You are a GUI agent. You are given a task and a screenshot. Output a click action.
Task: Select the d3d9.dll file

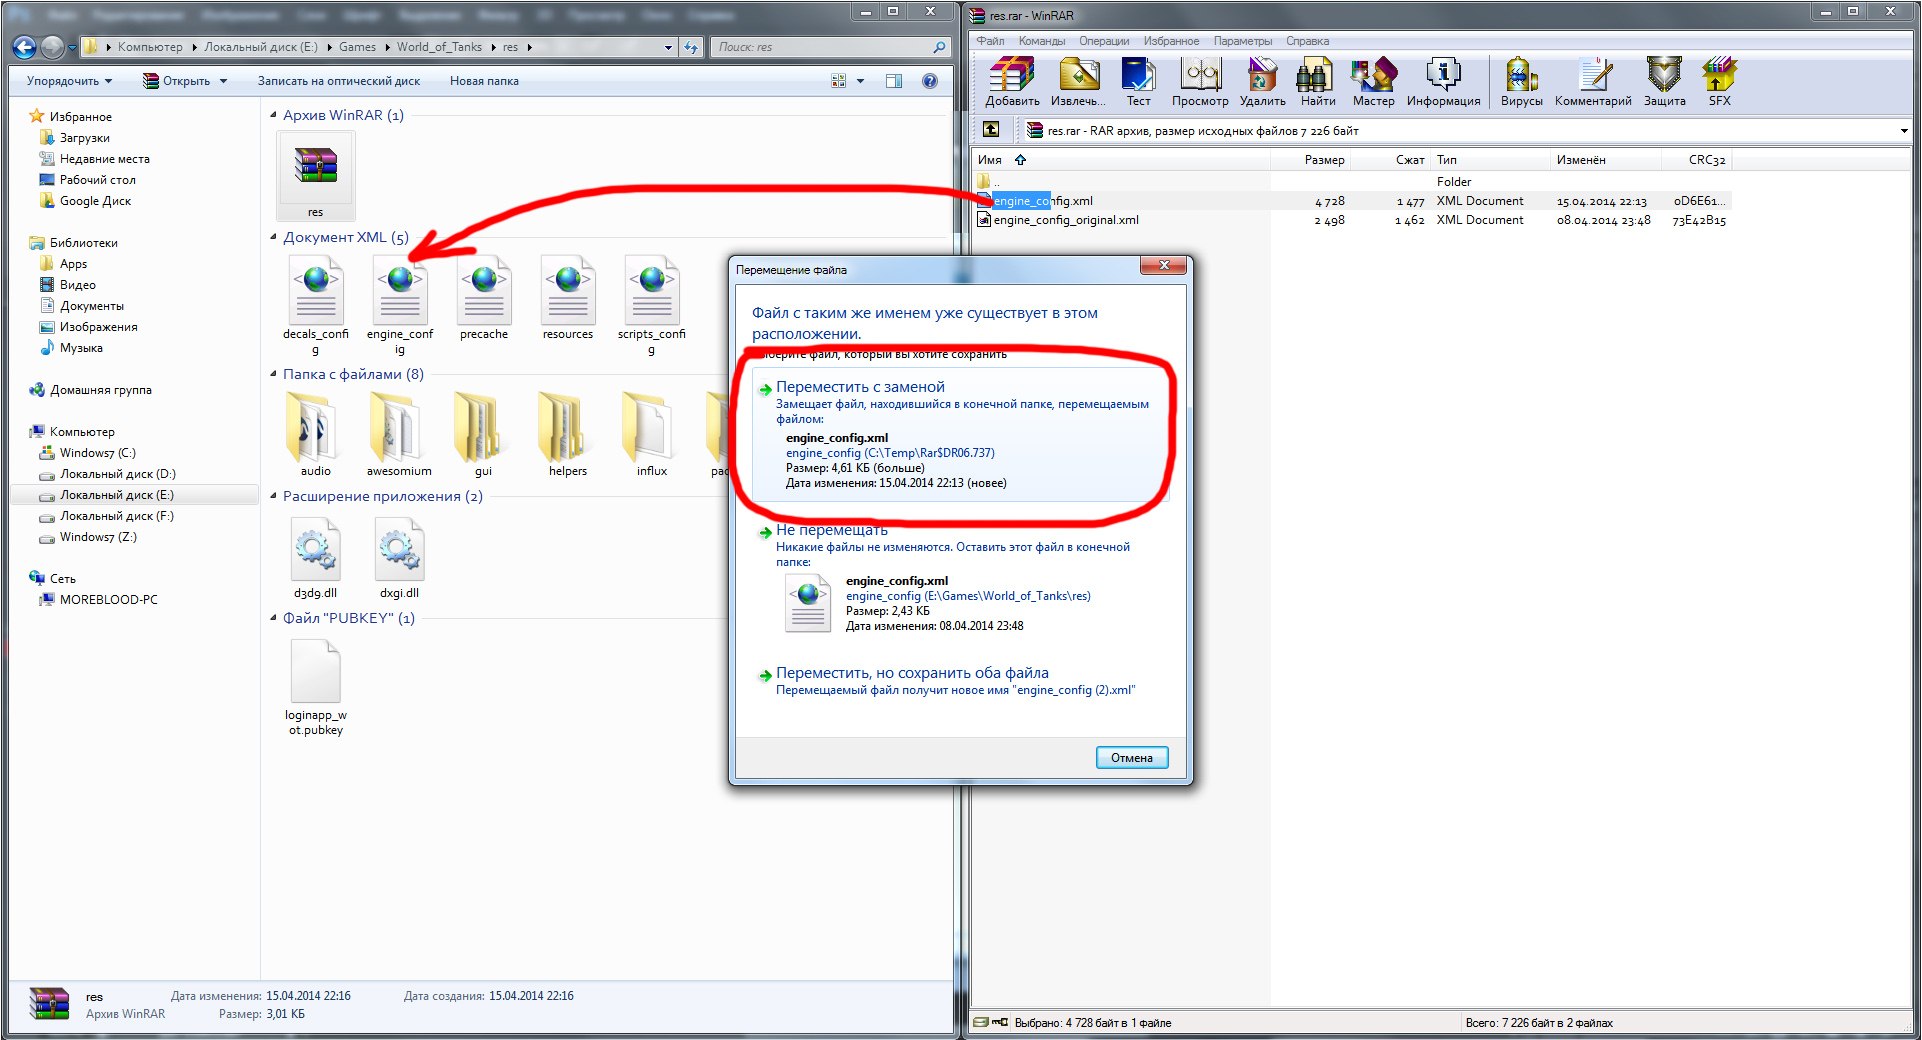pos(316,557)
